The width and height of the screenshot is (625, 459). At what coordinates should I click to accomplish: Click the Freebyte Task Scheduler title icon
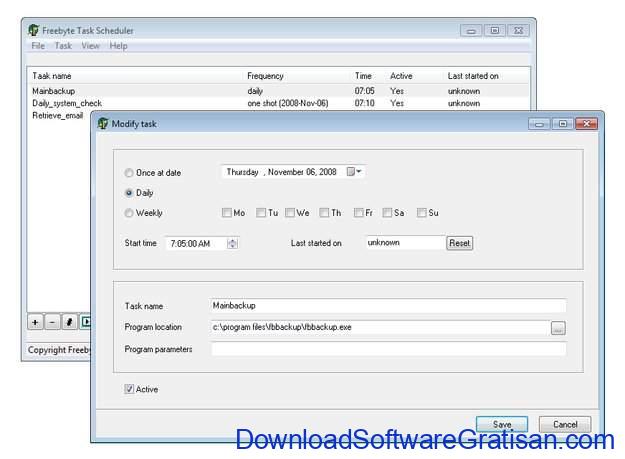coord(33,30)
